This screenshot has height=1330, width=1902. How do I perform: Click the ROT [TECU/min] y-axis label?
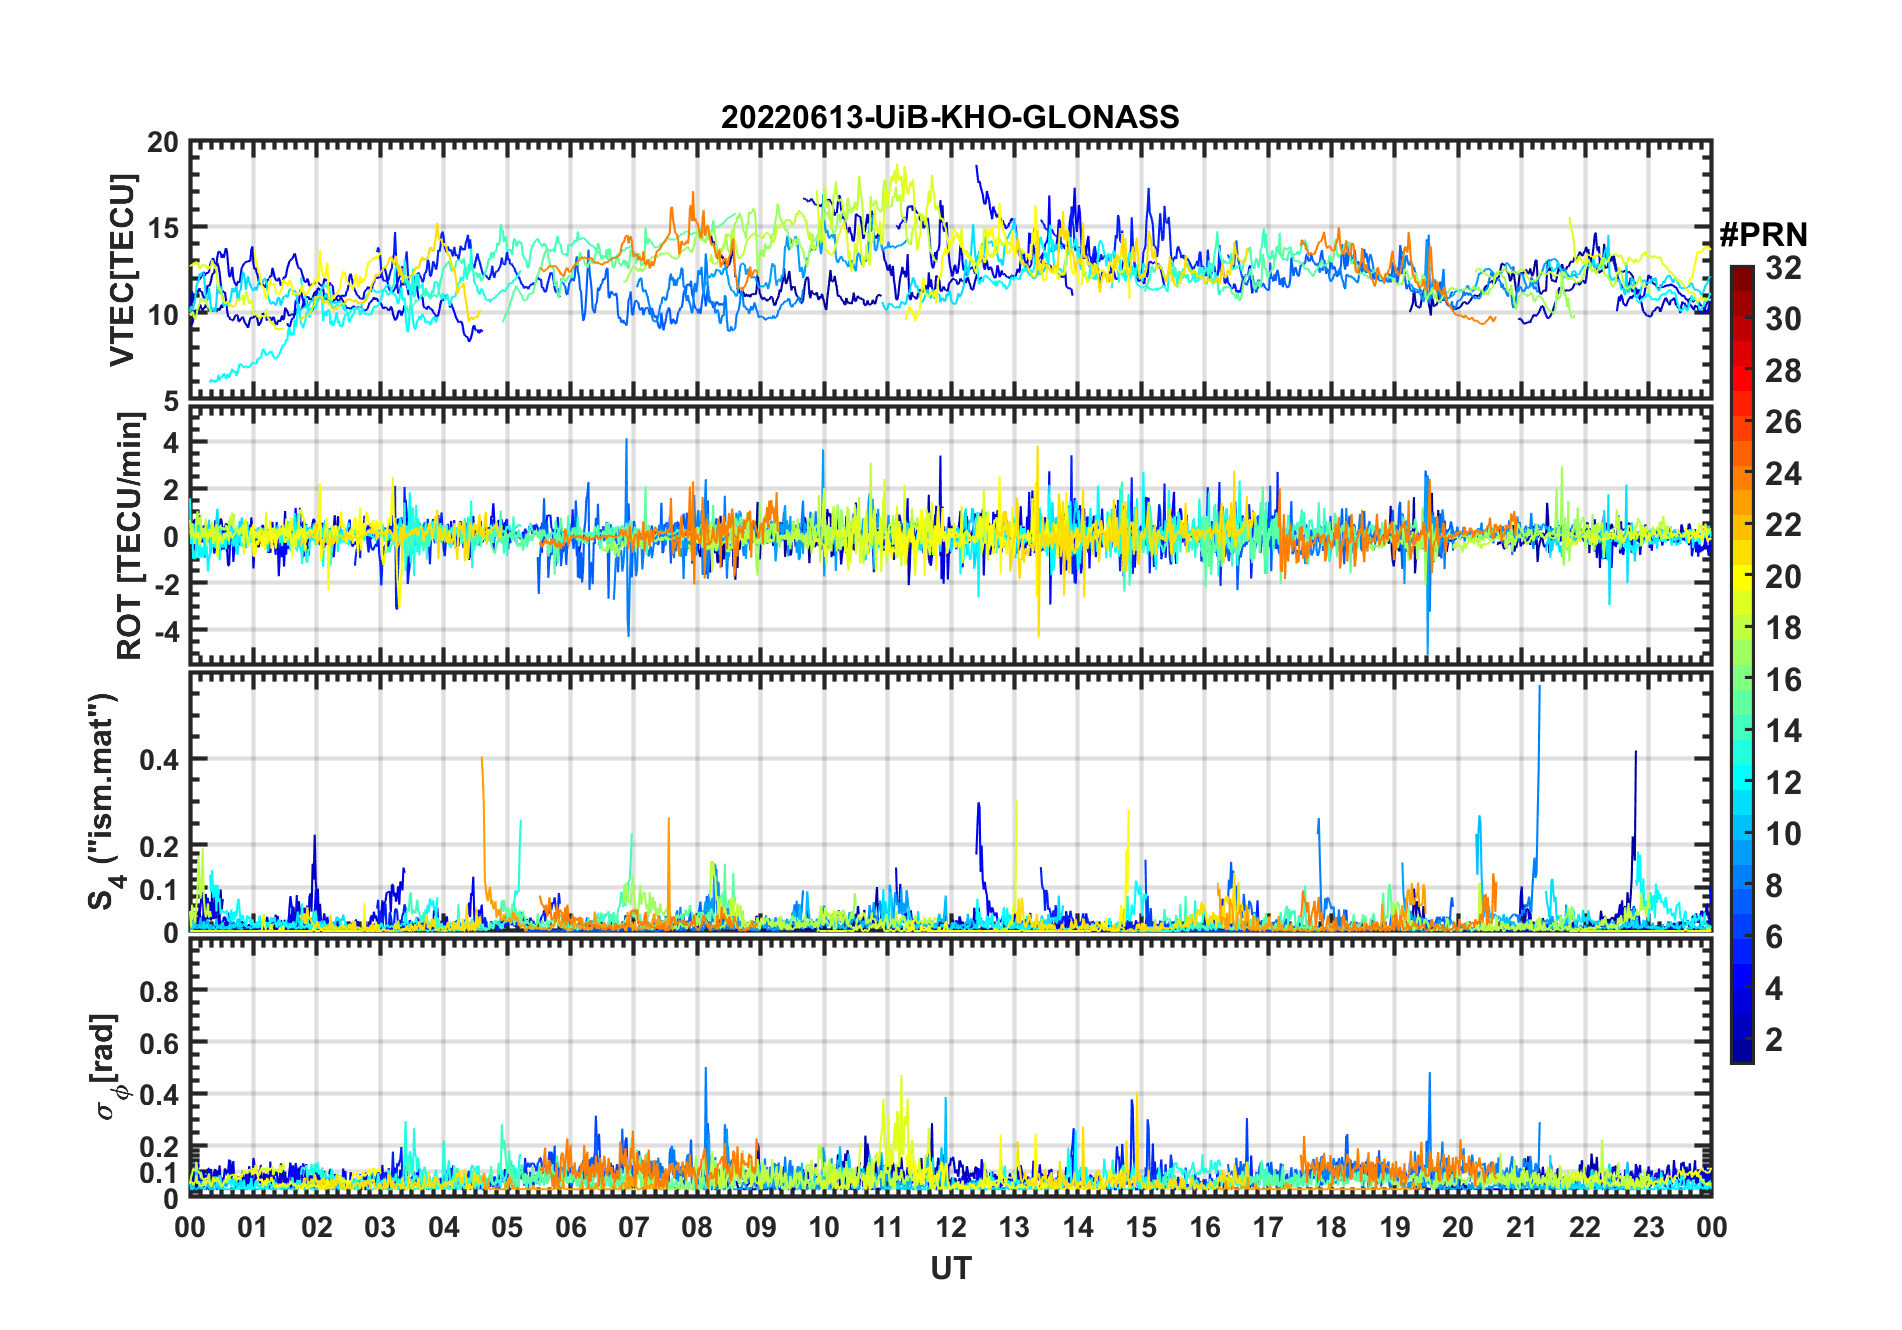[130, 535]
